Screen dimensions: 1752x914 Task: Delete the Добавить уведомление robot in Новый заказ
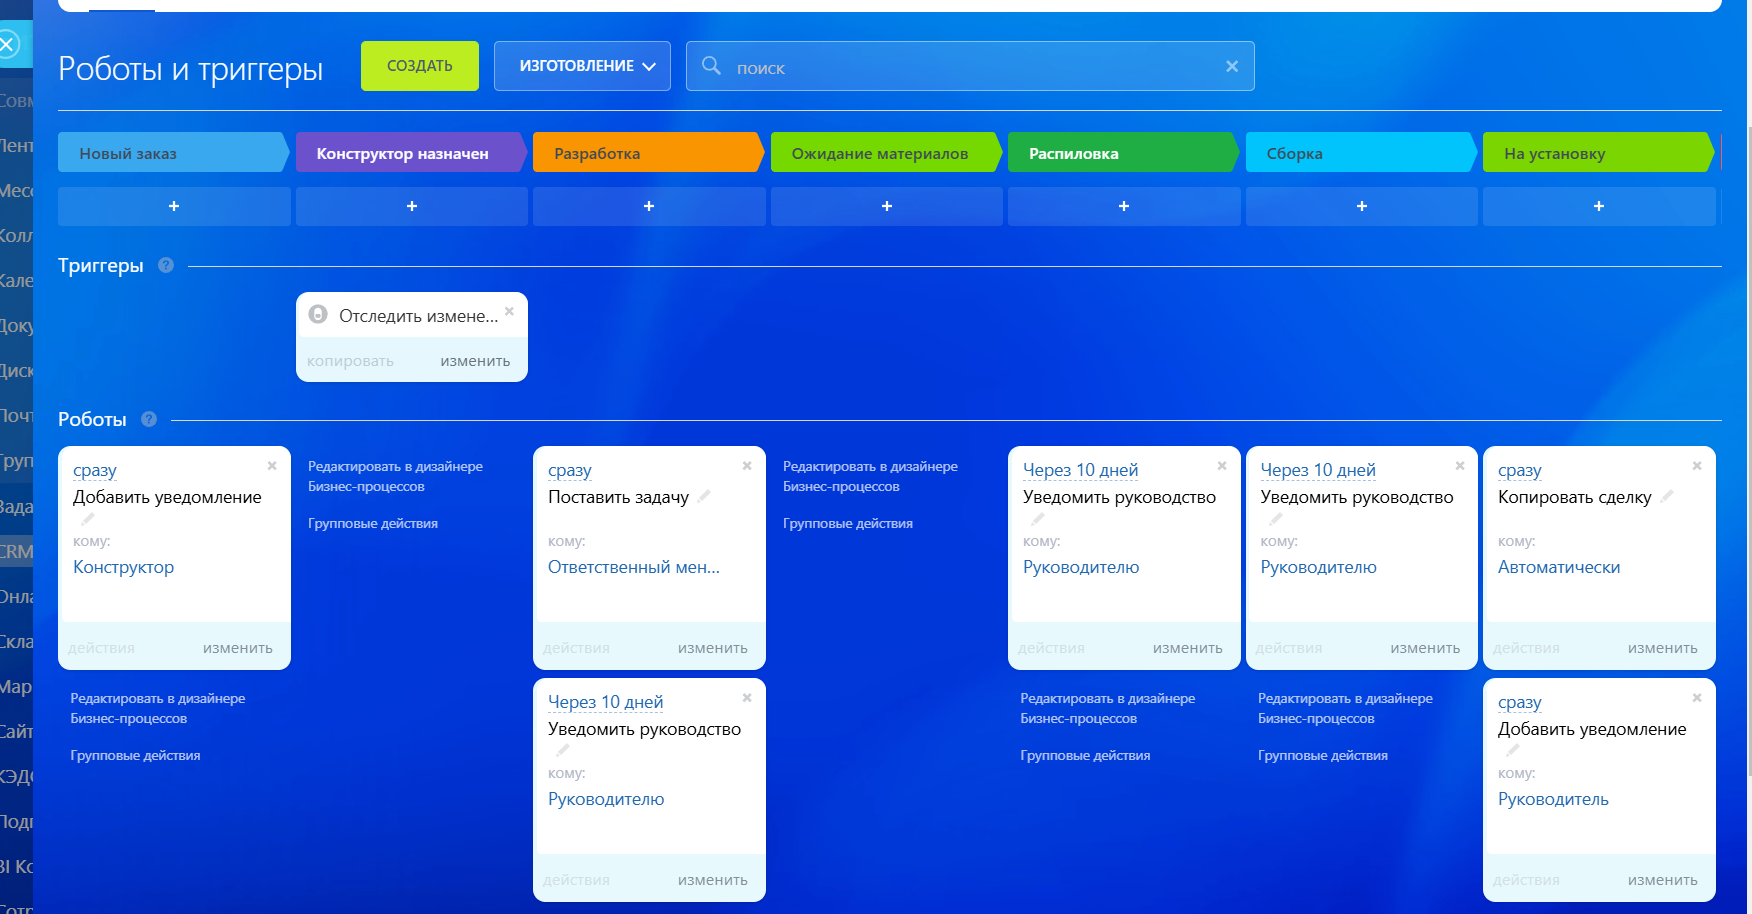coord(272,465)
